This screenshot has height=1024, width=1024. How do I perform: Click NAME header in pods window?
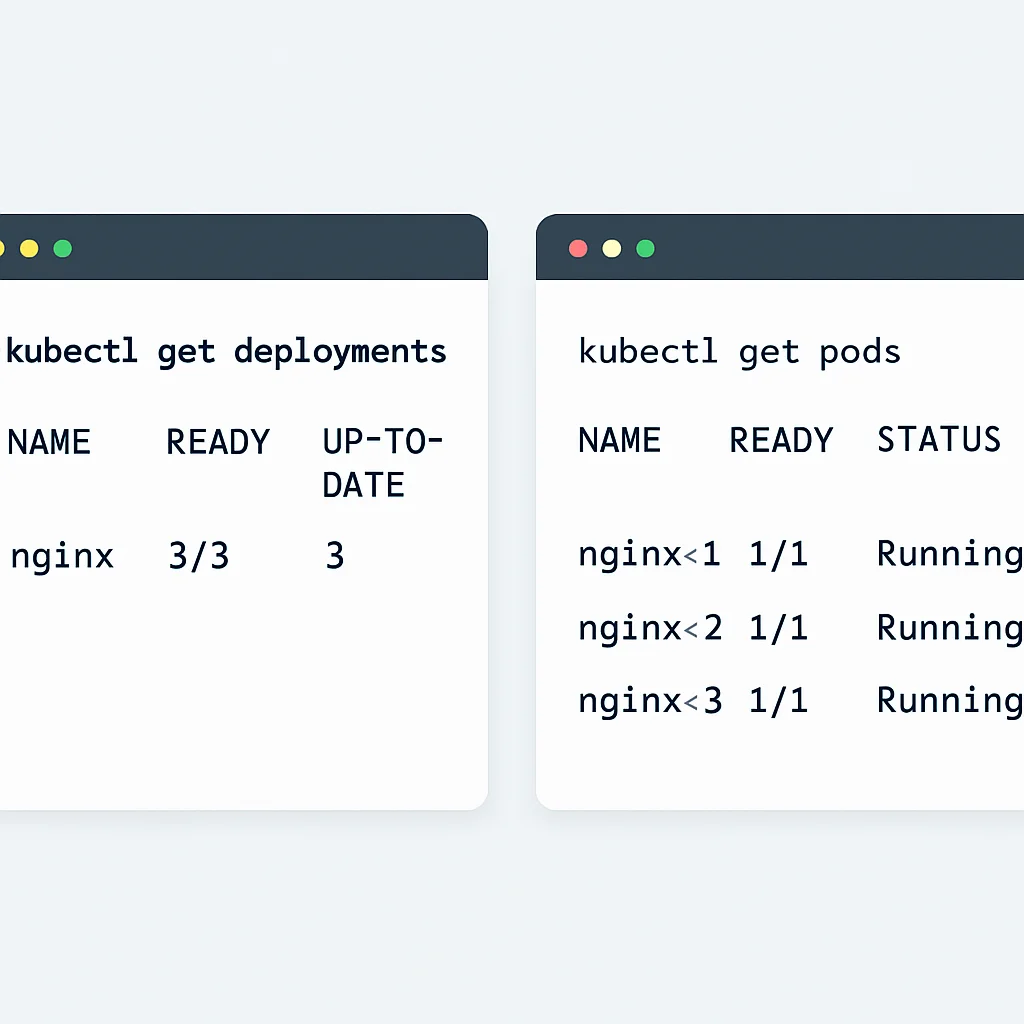pyautogui.click(x=620, y=440)
